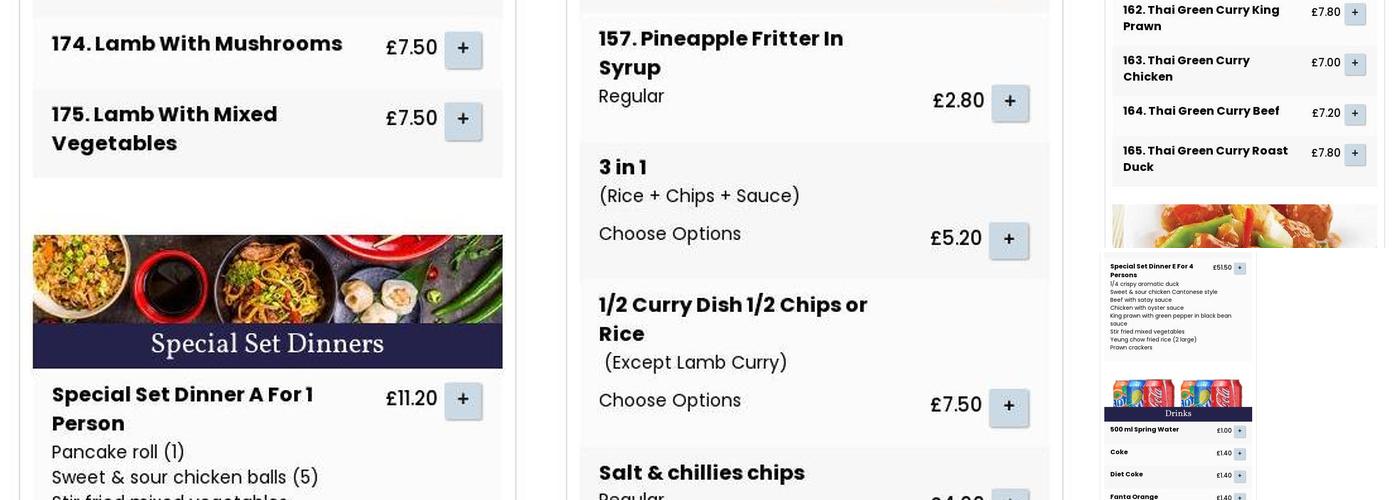Add Thai Green Curry Roast Duck

[1355, 153]
